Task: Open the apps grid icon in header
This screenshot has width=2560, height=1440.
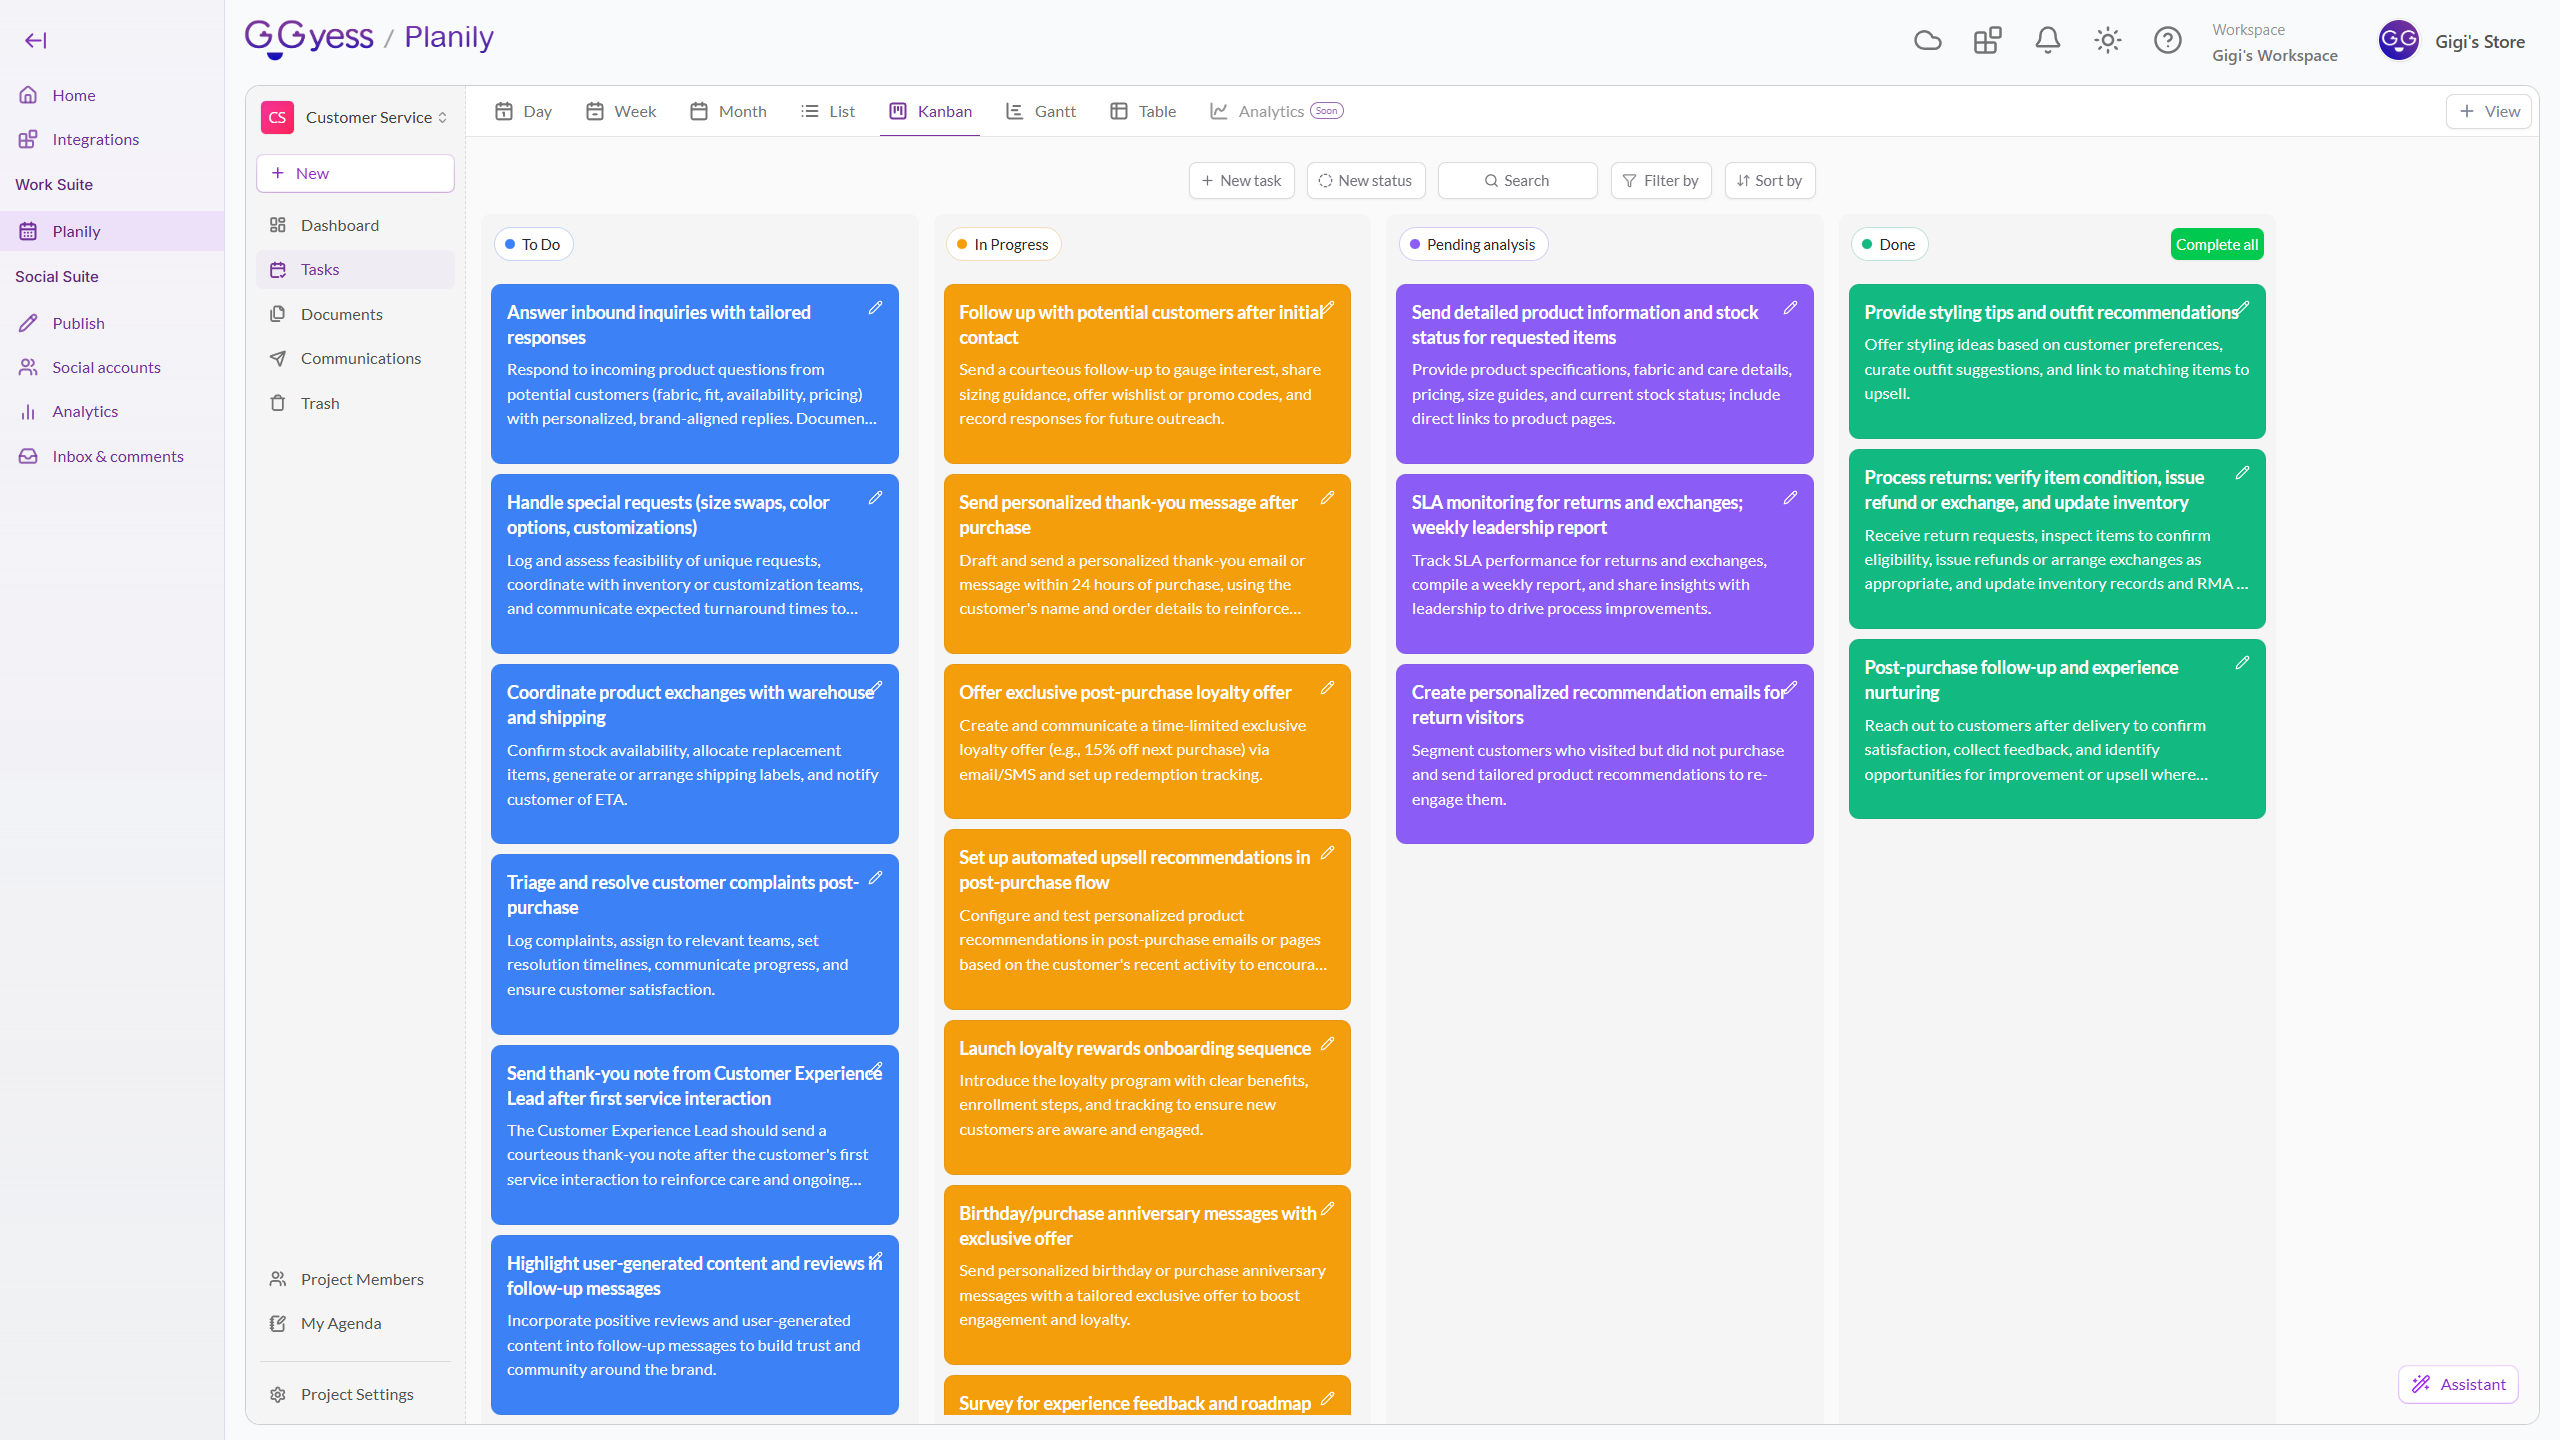Action: (1987, 40)
